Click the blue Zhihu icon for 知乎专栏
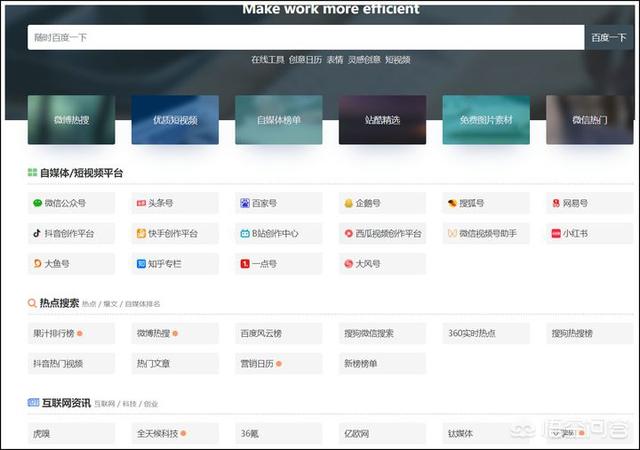640x450 pixels. (141, 264)
